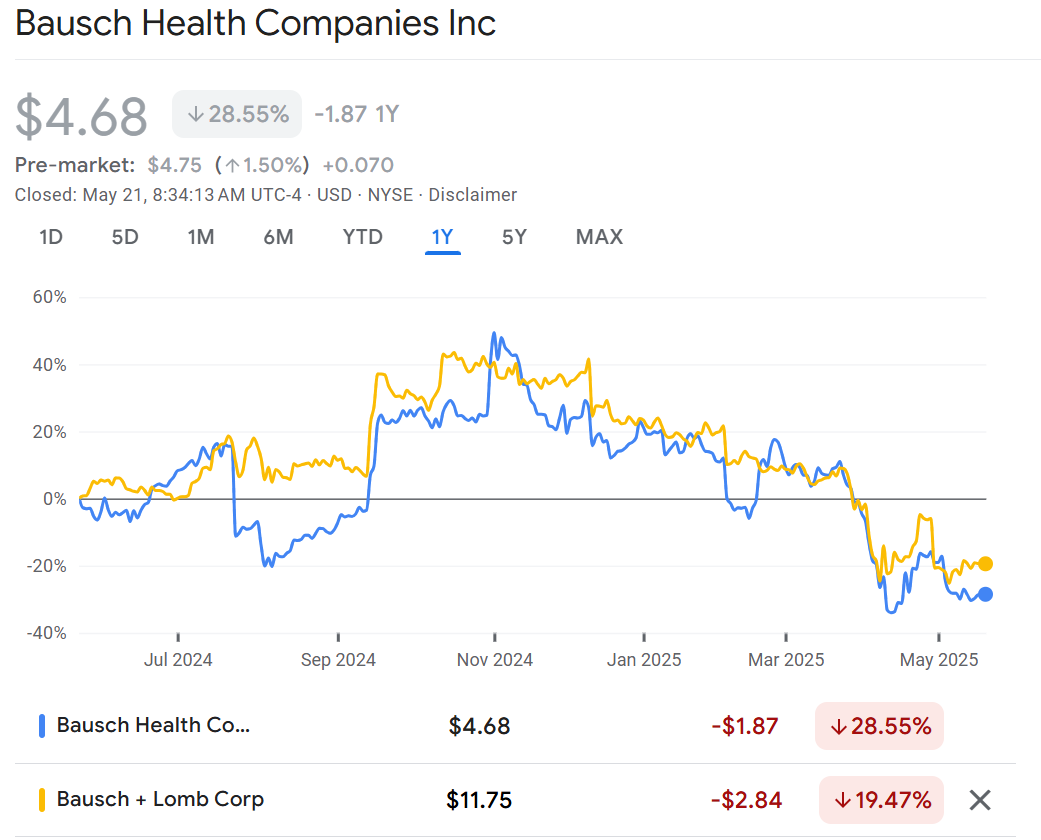Image resolution: width=1041 pixels, height=840 pixels.
Task: Remove Bausch + Lomb comparison with X
Action: (x=980, y=800)
